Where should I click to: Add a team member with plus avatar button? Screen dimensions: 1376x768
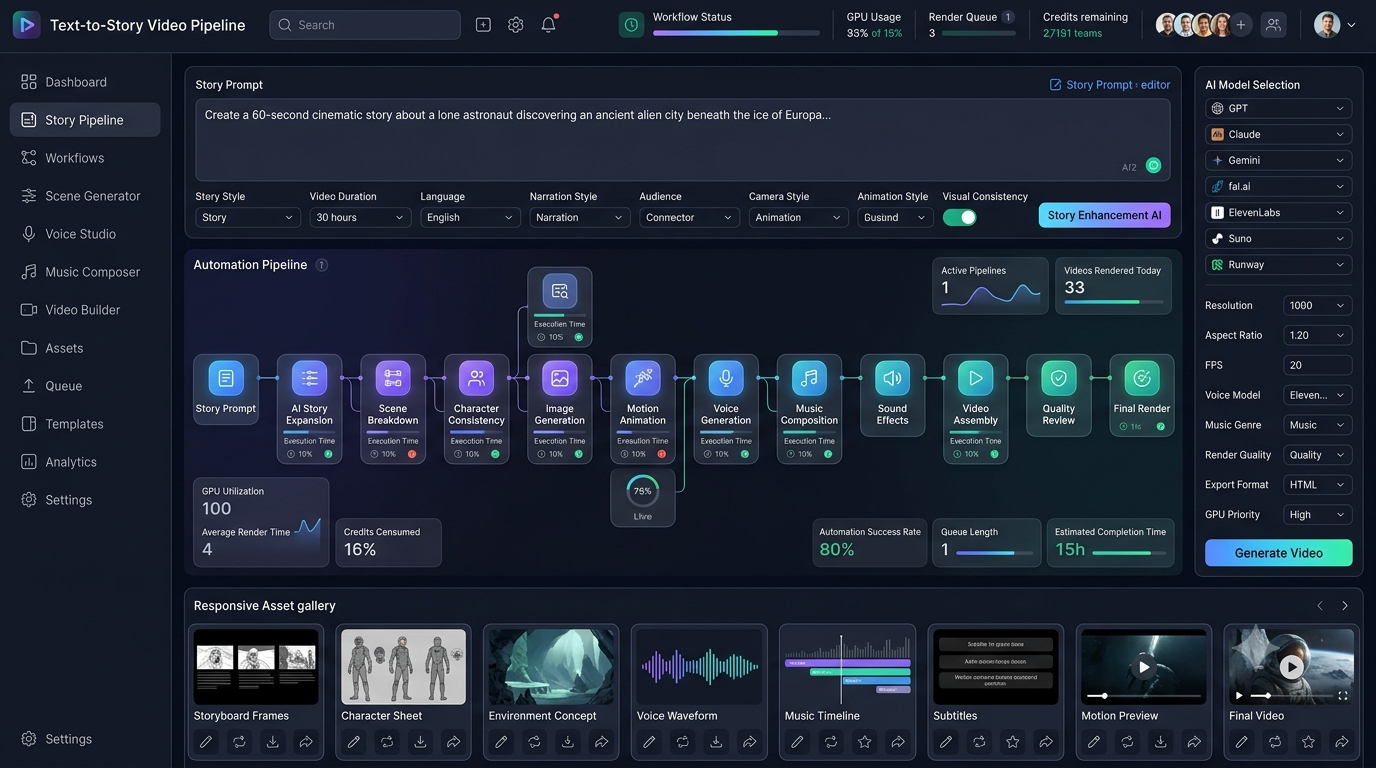tap(1241, 25)
